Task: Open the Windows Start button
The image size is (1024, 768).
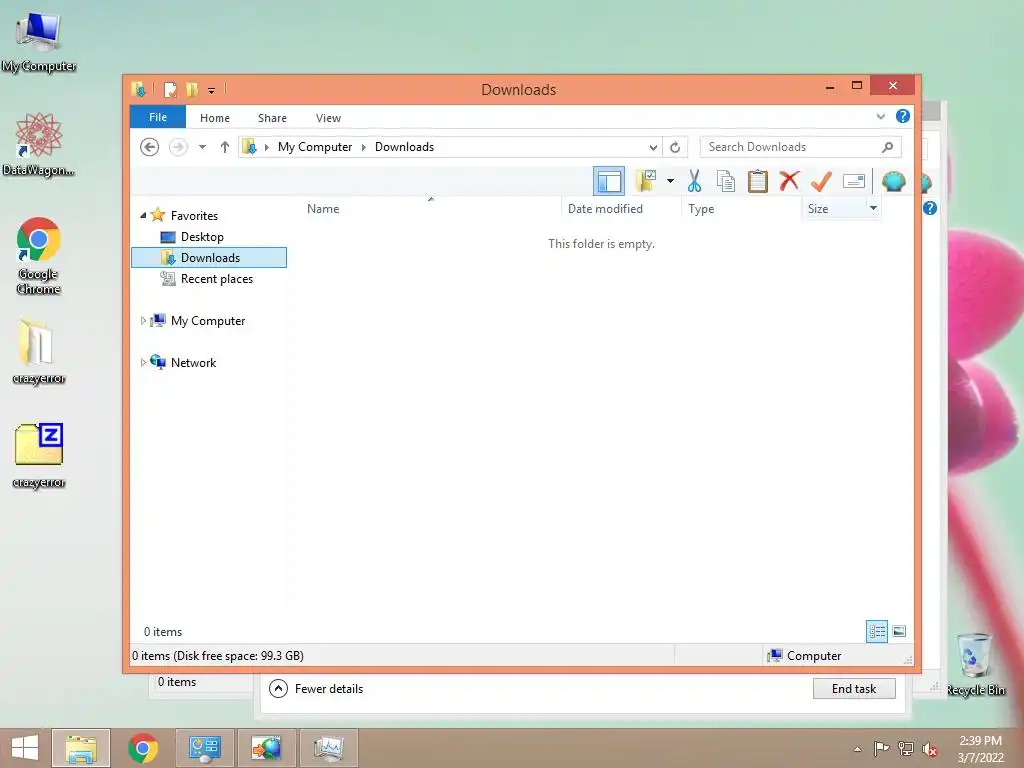Action: (25, 748)
